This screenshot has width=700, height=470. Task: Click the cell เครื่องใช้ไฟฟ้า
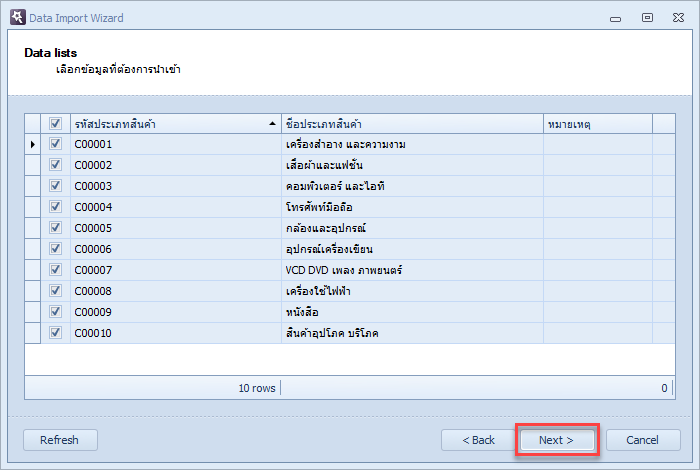[412, 291]
